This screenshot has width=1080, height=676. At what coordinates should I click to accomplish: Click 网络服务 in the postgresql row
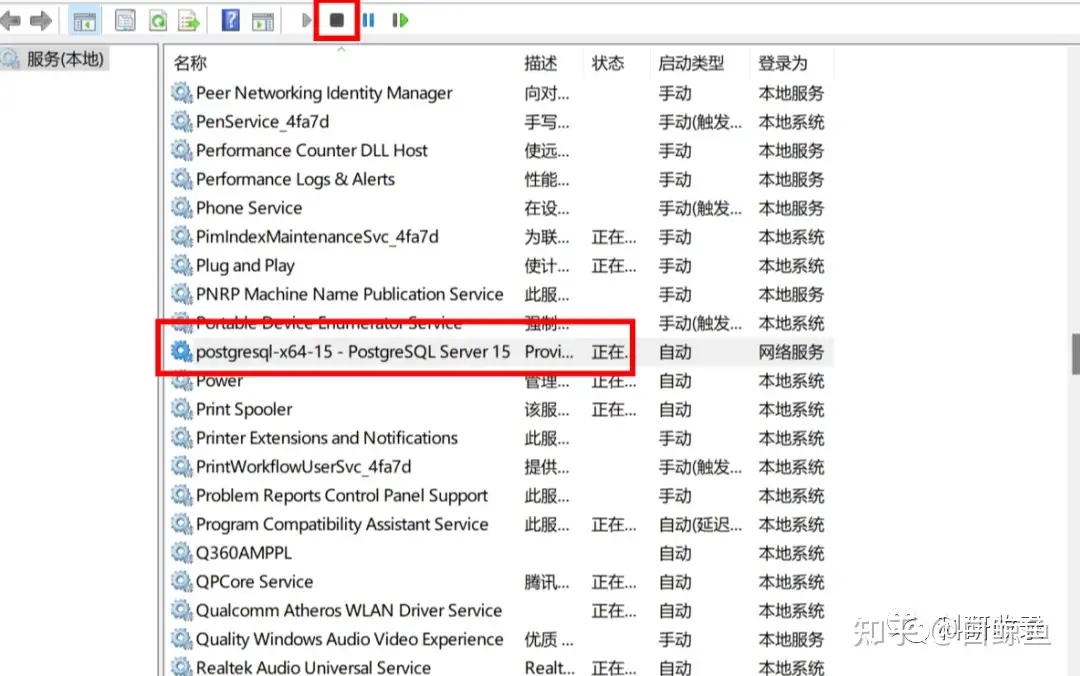coord(791,352)
